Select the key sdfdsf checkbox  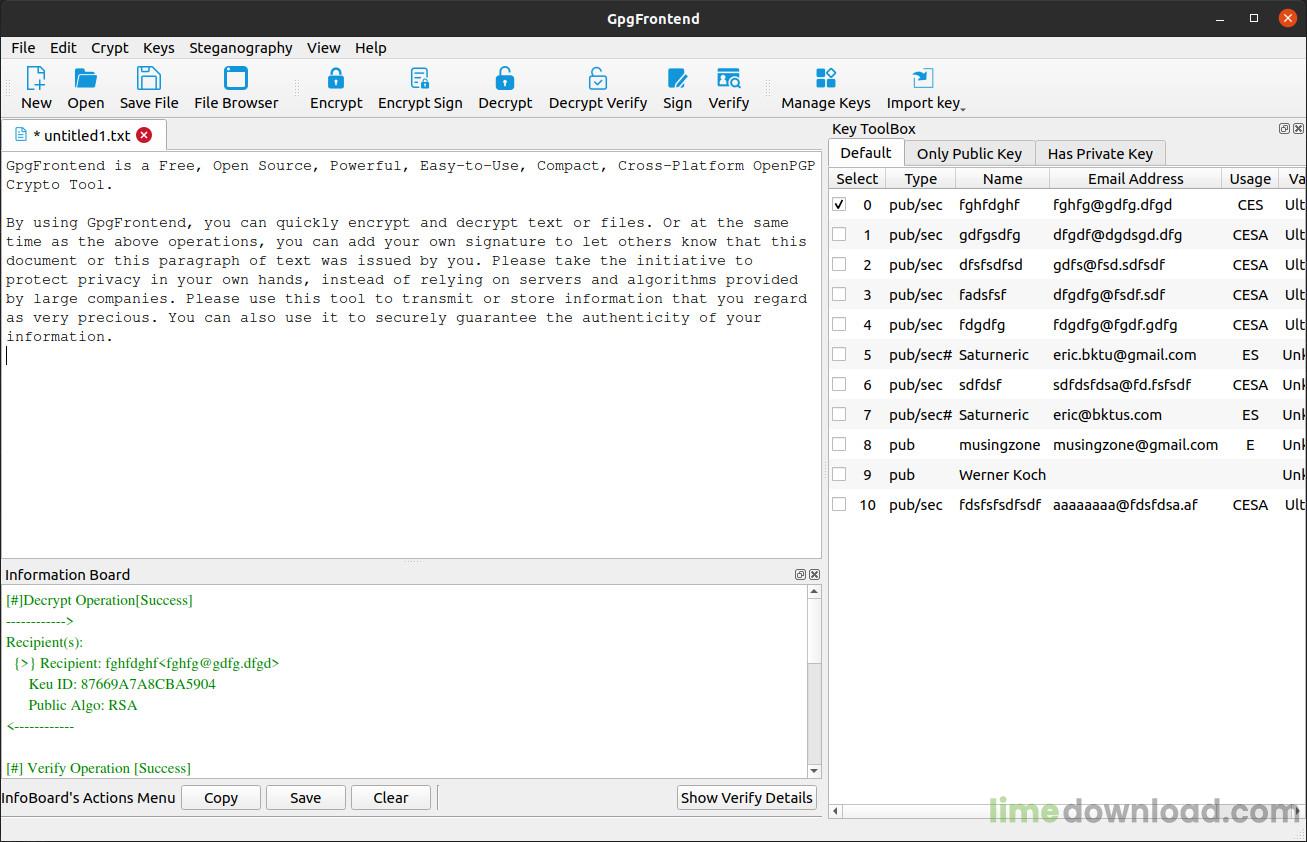tap(839, 384)
